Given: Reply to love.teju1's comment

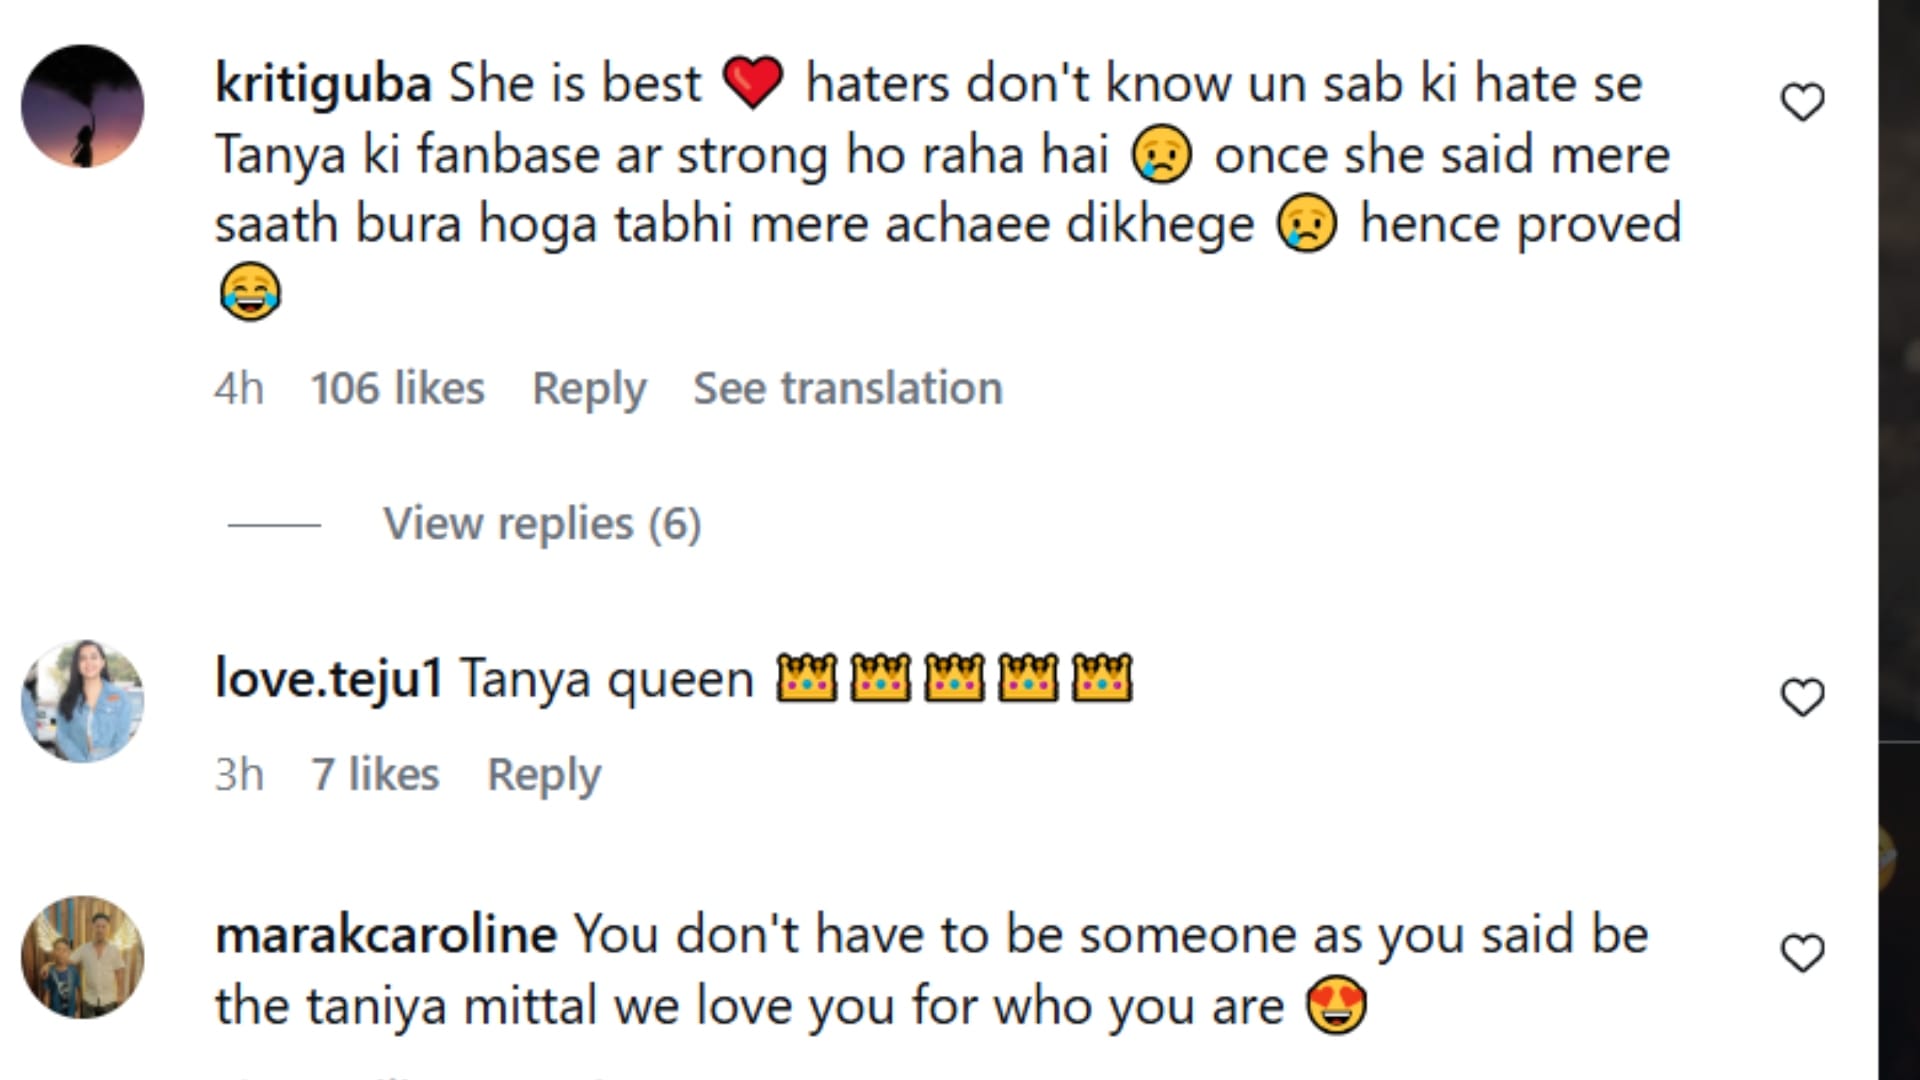Looking at the screenshot, I should tap(544, 774).
